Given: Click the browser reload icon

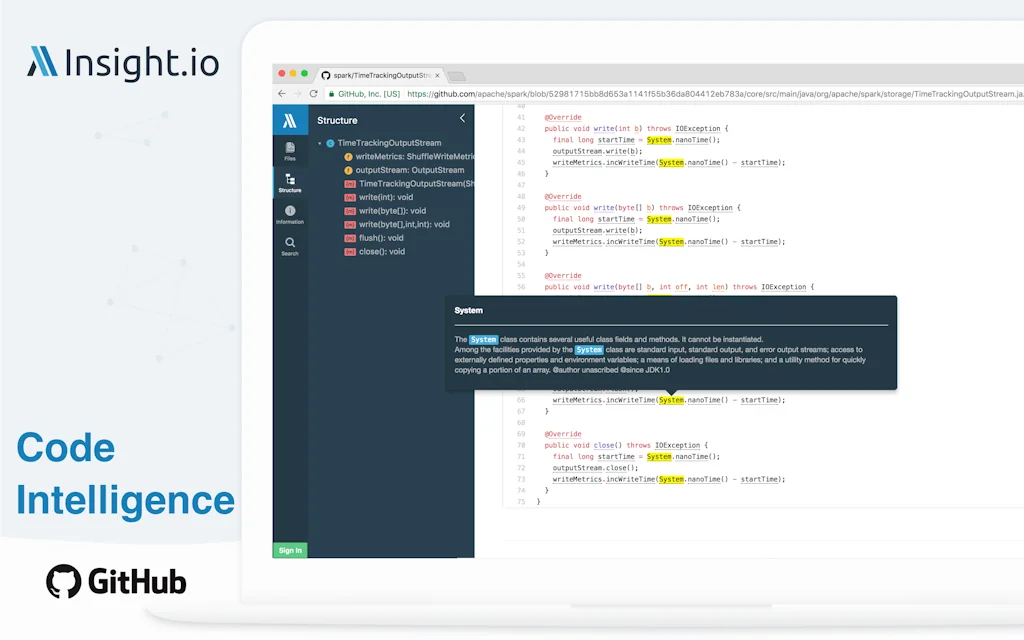Looking at the screenshot, I should click(x=312, y=94).
